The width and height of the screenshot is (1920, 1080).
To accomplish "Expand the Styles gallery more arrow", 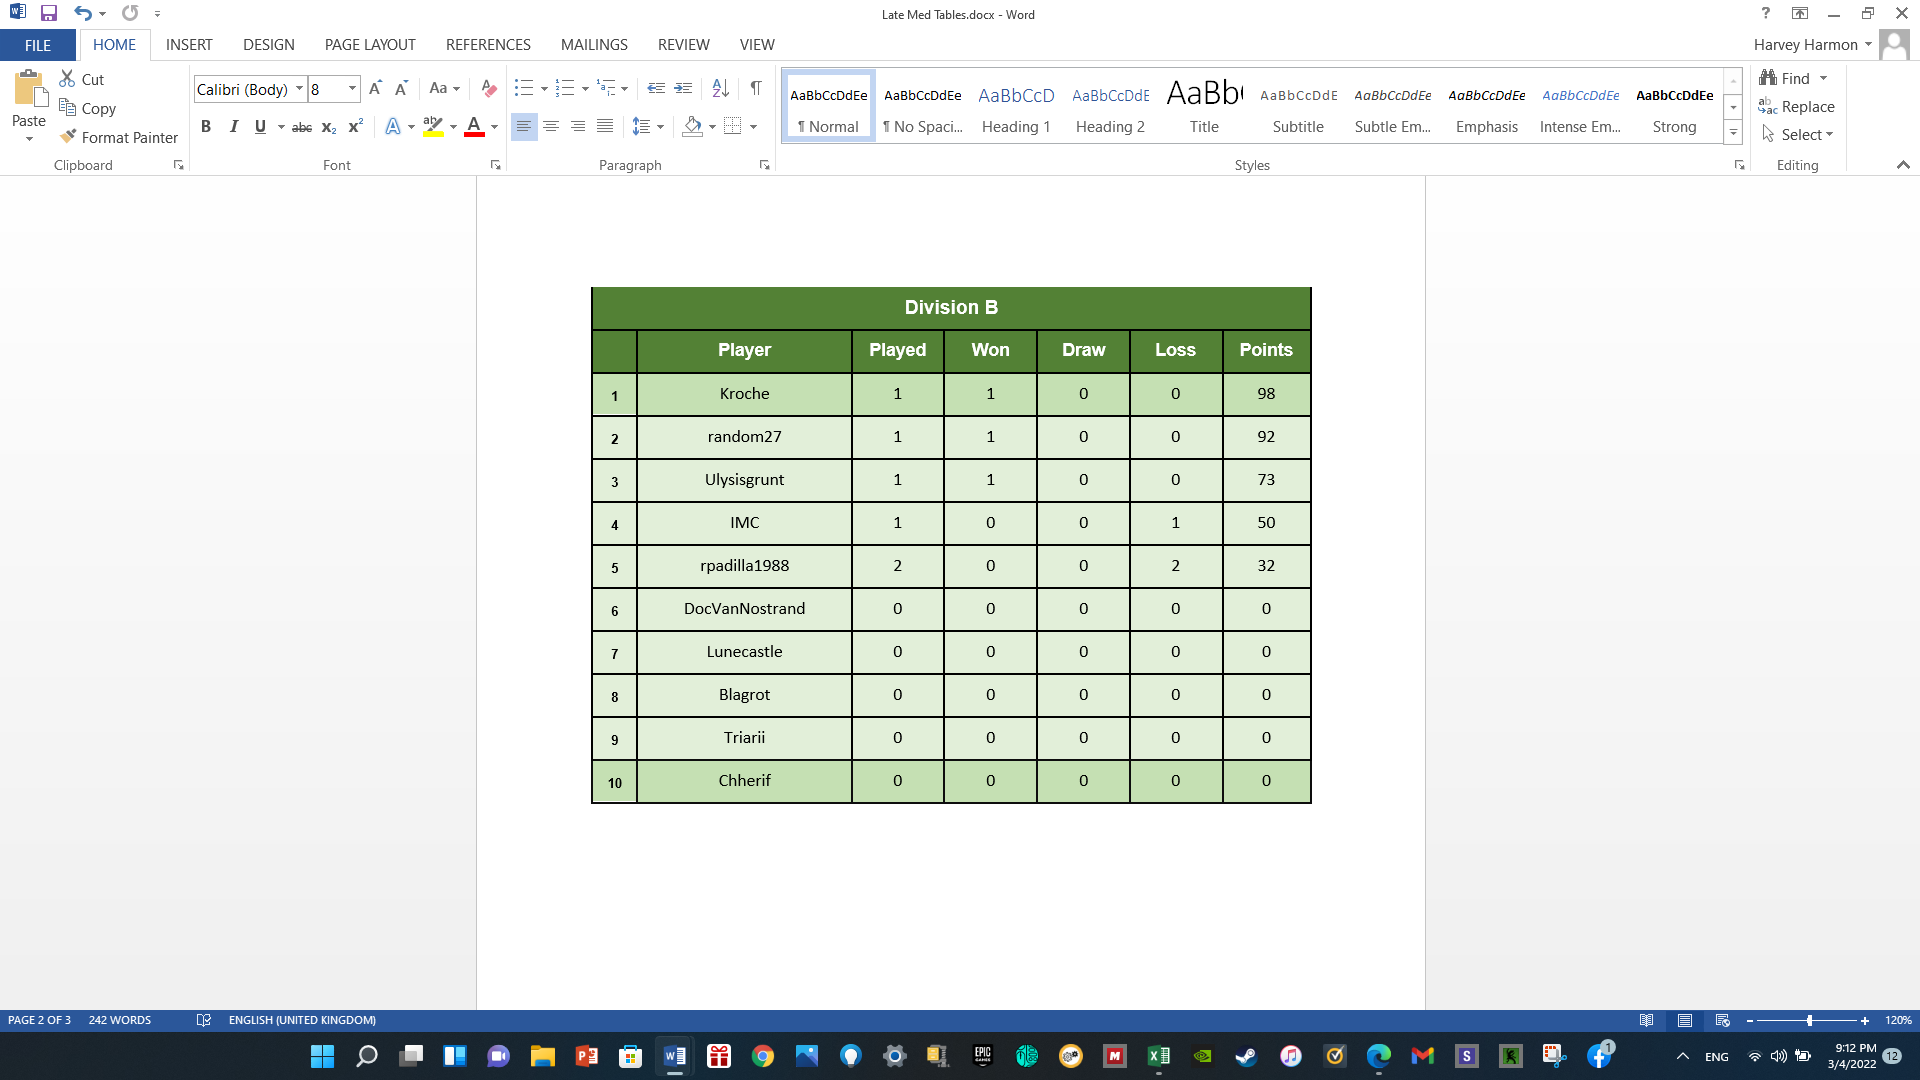I will pos(1733,132).
